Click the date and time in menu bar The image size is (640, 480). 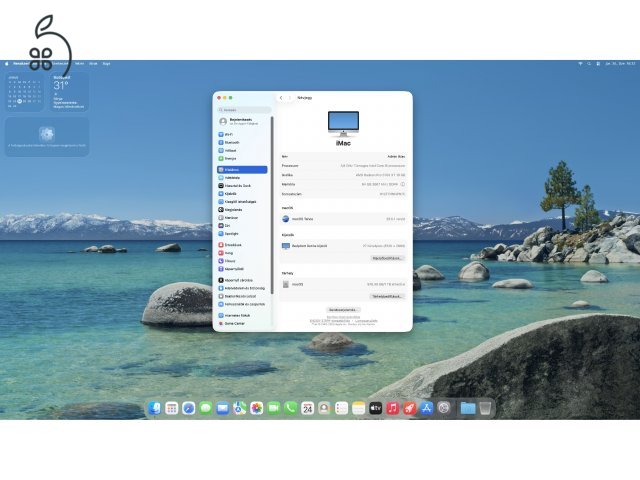click(x=620, y=64)
